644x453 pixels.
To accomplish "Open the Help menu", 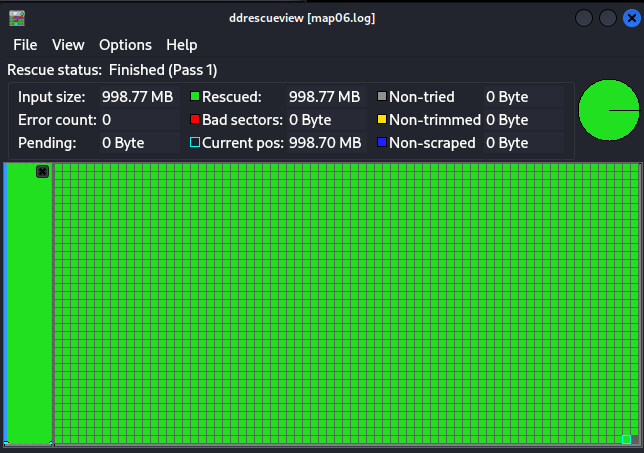I will click(x=181, y=45).
